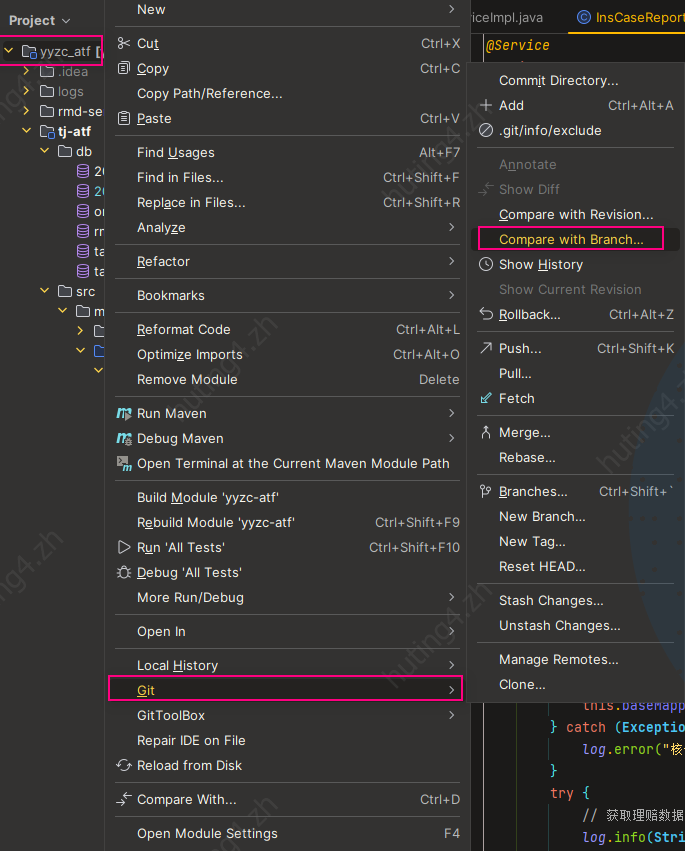Image resolution: width=685 pixels, height=851 pixels.
Task: Expand the rmd-se folder node
Action: [26, 111]
